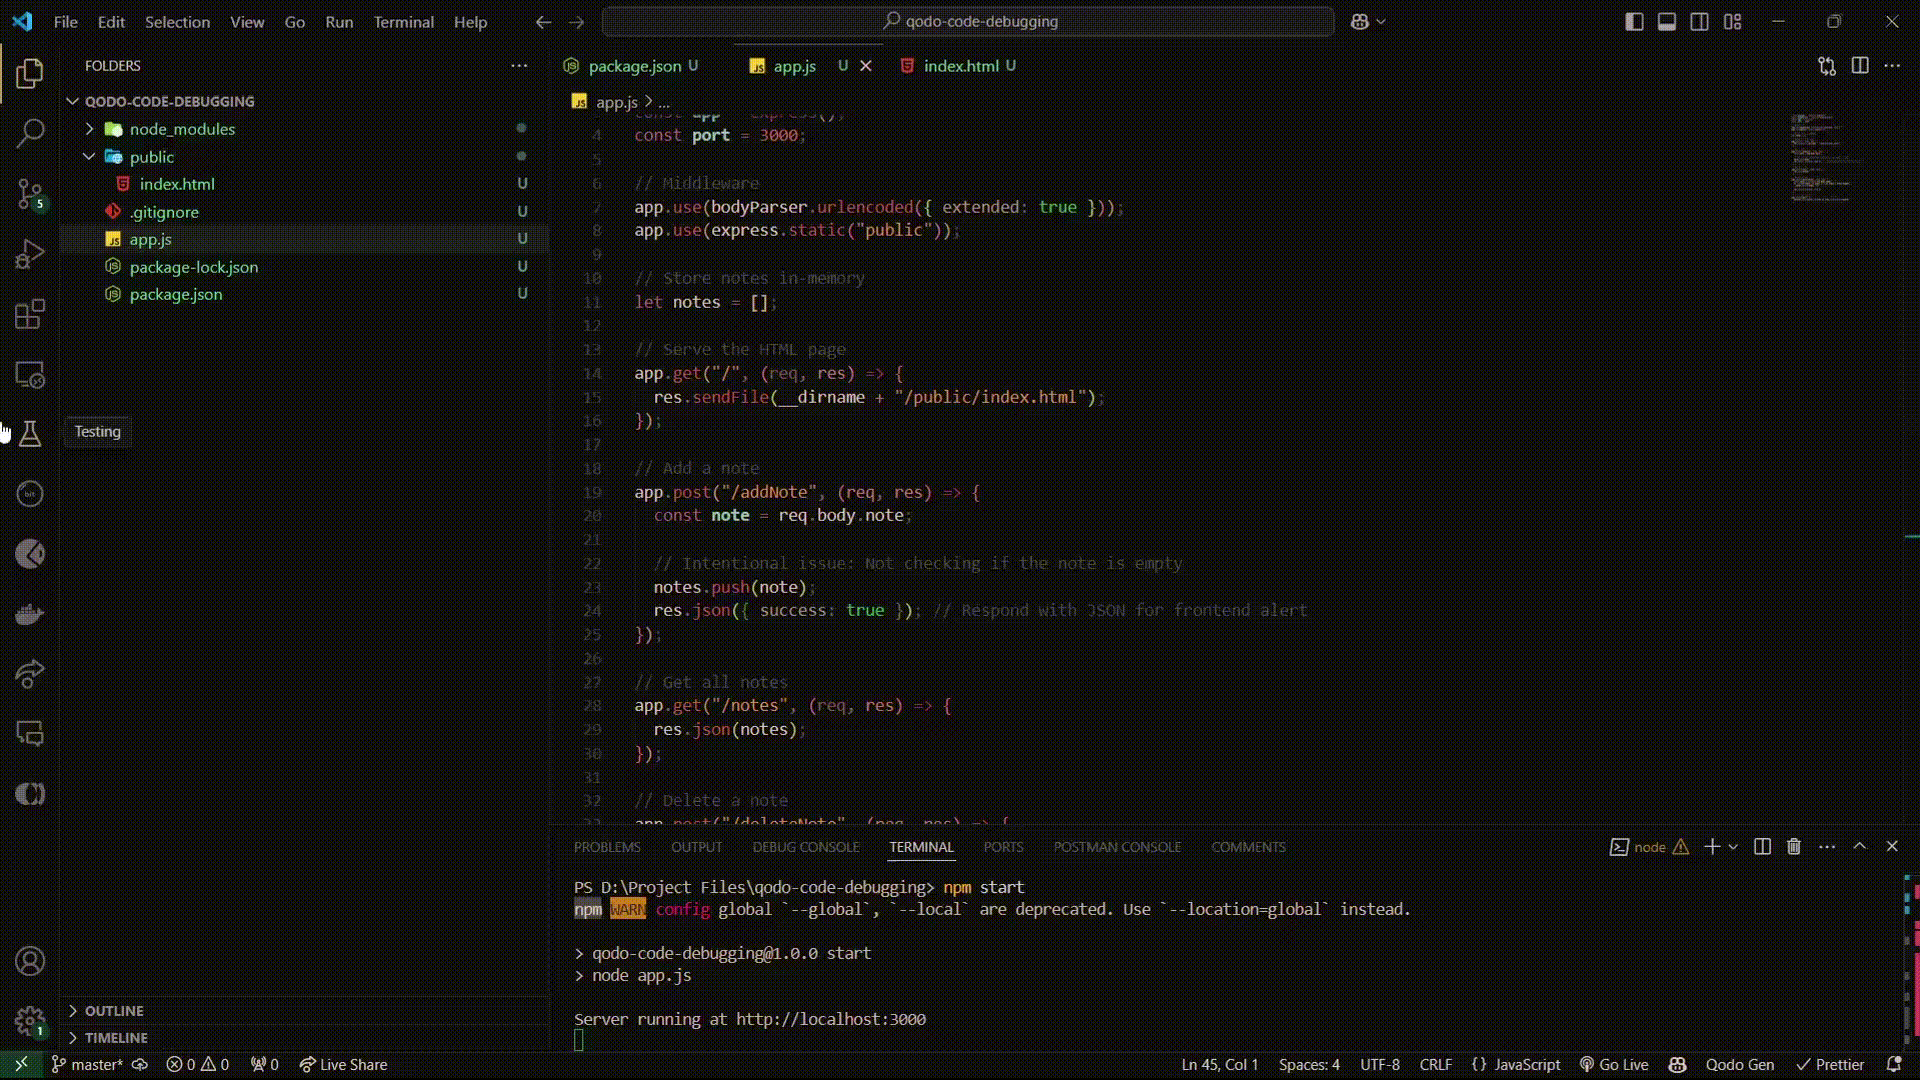Screen dimensions: 1920x1080
Task: Click Go Live in the status bar
Action: click(1614, 1065)
